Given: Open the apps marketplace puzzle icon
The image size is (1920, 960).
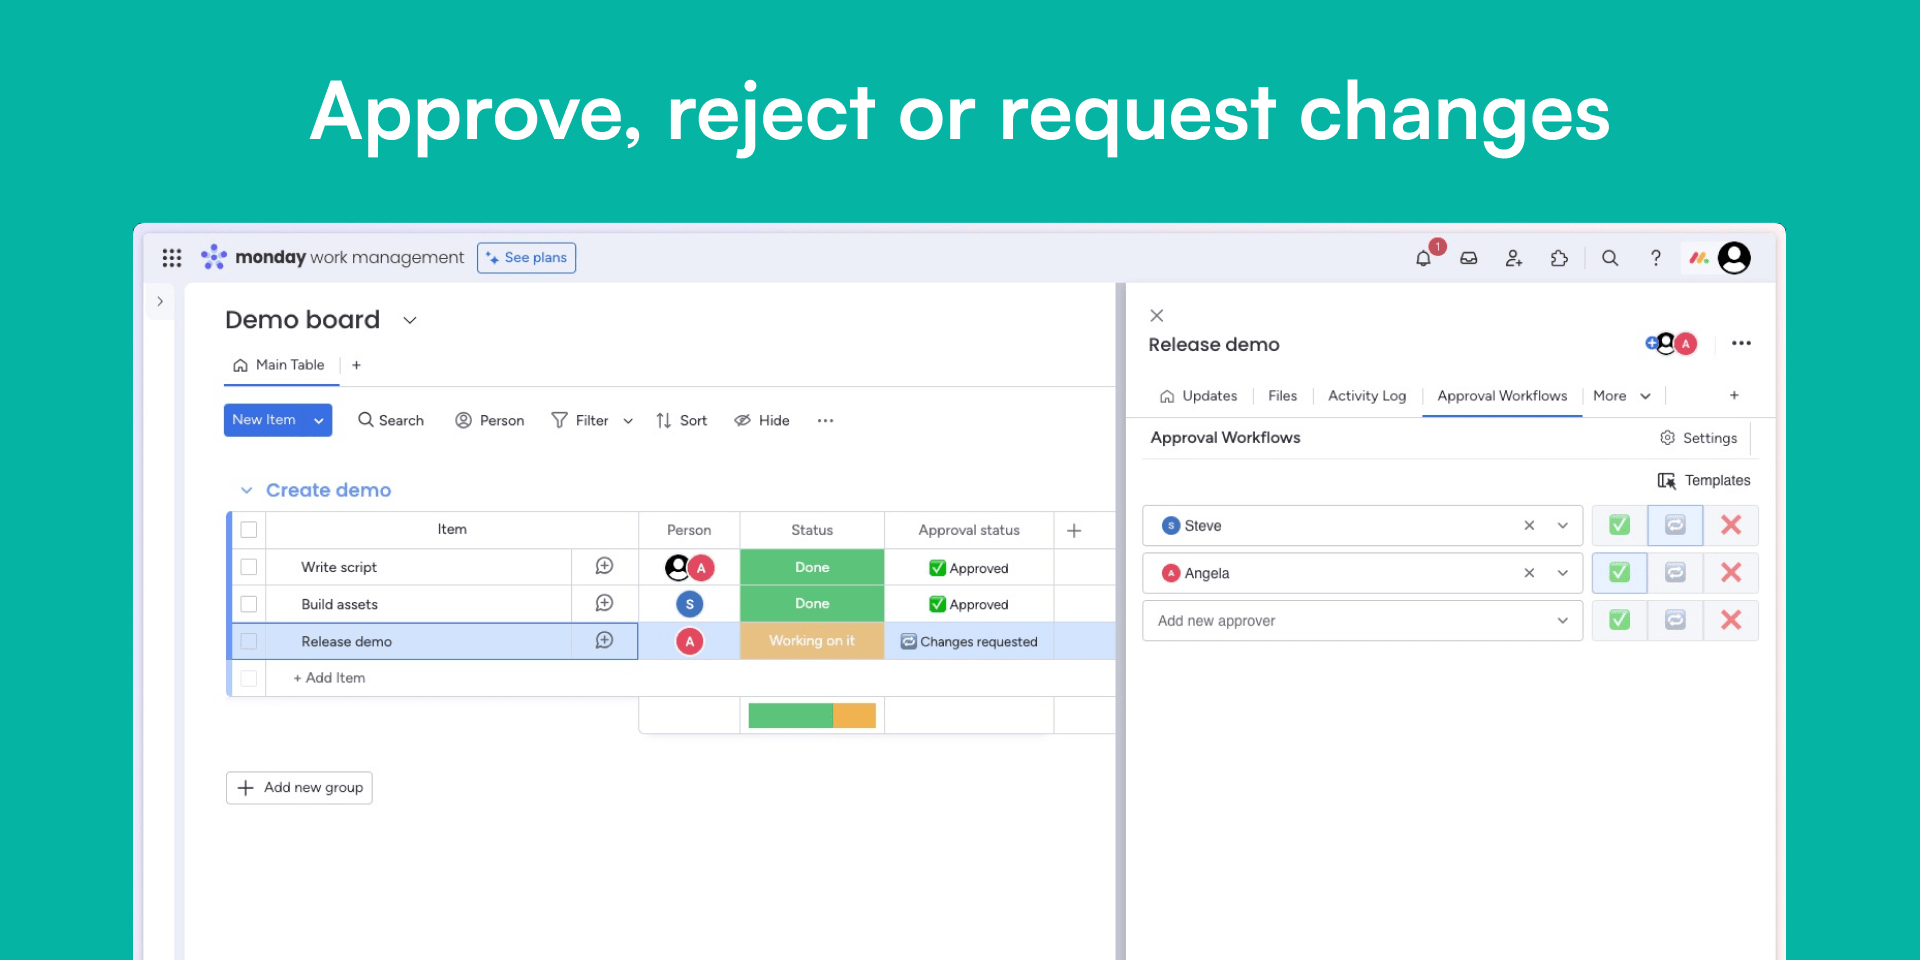Looking at the screenshot, I should pos(1559,258).
